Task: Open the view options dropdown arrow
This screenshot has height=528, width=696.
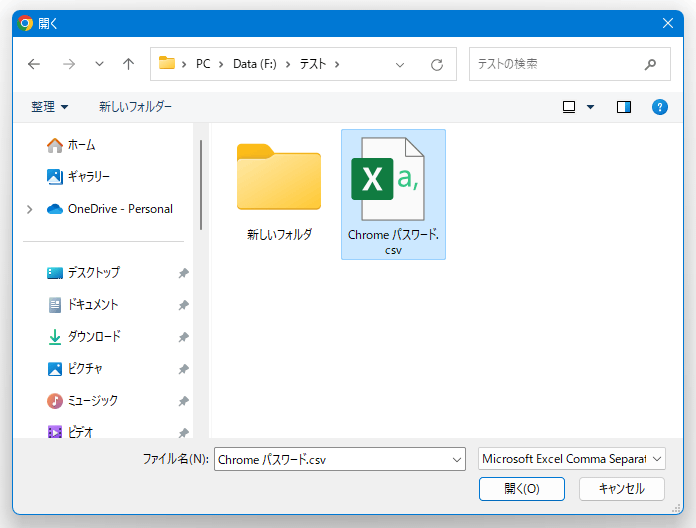Action: [x=590, y=107]
